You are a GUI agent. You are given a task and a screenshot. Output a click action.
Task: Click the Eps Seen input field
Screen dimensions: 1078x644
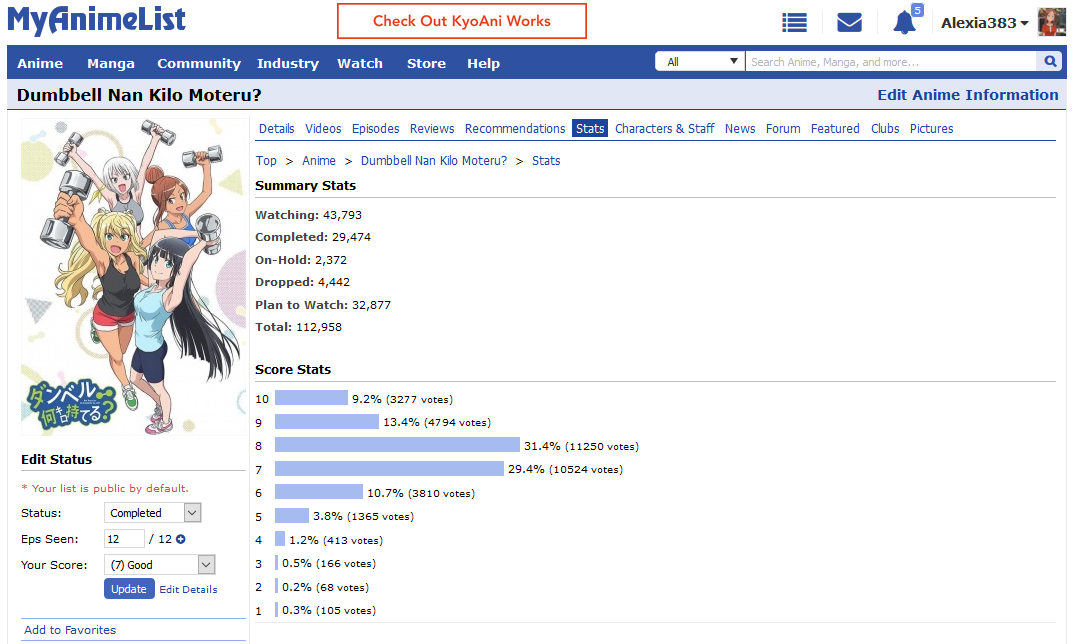coord(124,539)
